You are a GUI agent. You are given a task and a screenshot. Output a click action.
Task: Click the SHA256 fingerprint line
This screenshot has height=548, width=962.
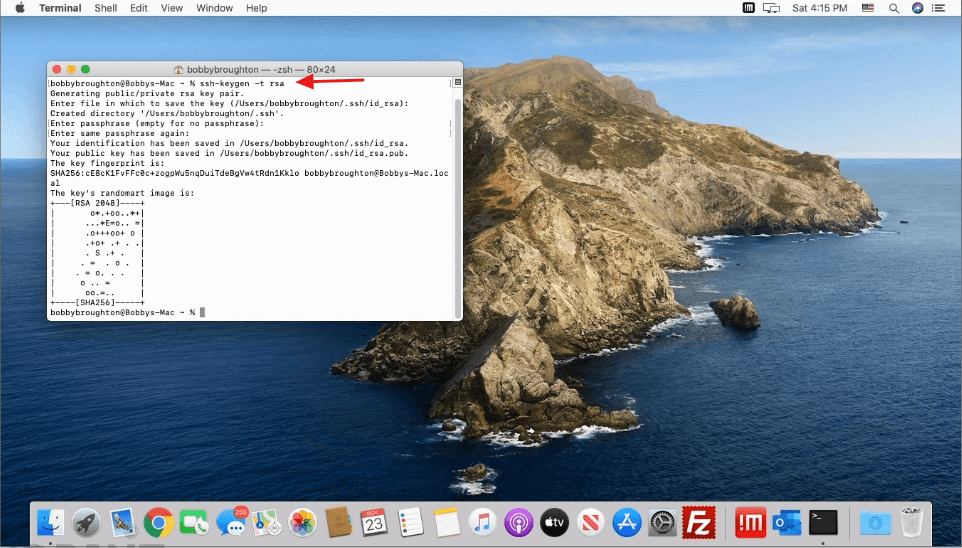(x=249, y=173)
